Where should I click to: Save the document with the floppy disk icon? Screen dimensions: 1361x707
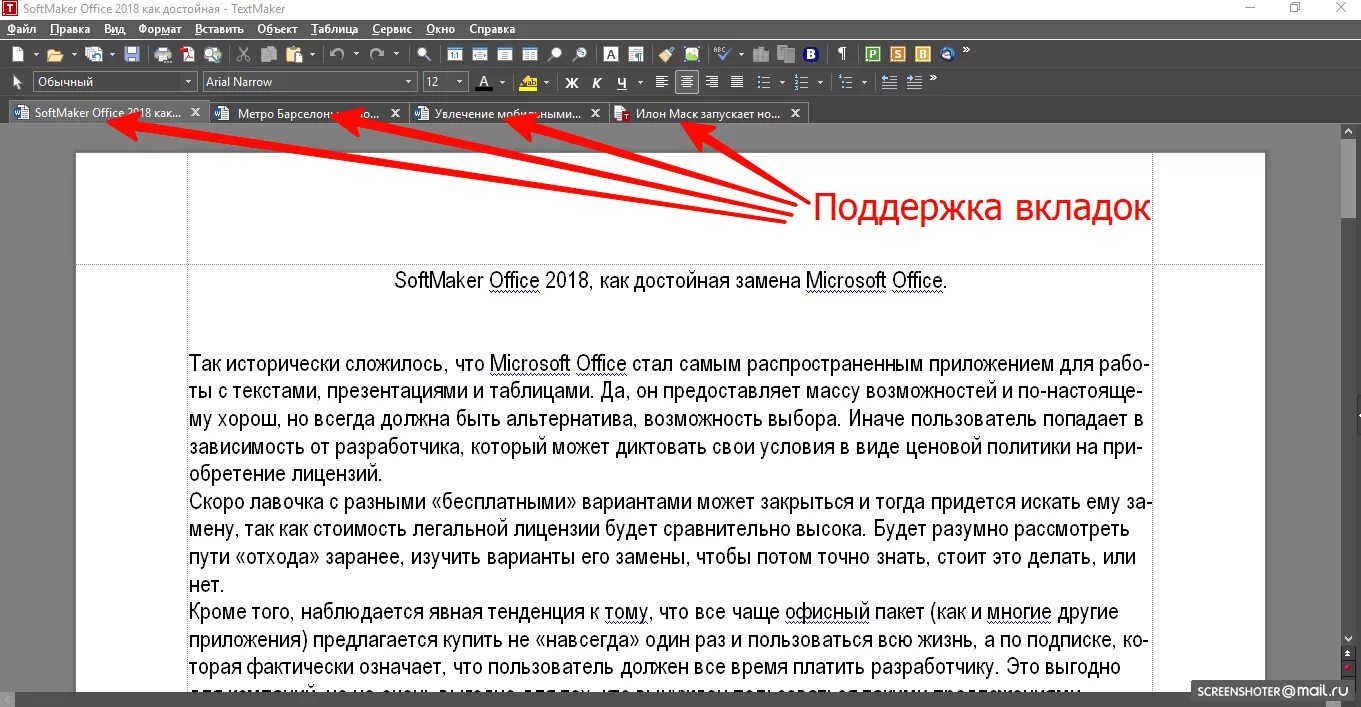tap(132, 54)
